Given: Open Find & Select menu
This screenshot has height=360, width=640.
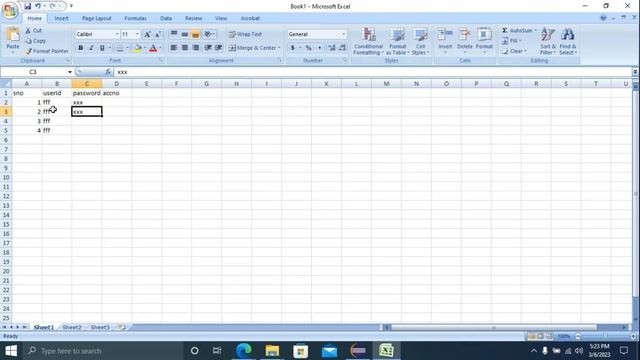Looking at the screenshot, I should [568, 41].
